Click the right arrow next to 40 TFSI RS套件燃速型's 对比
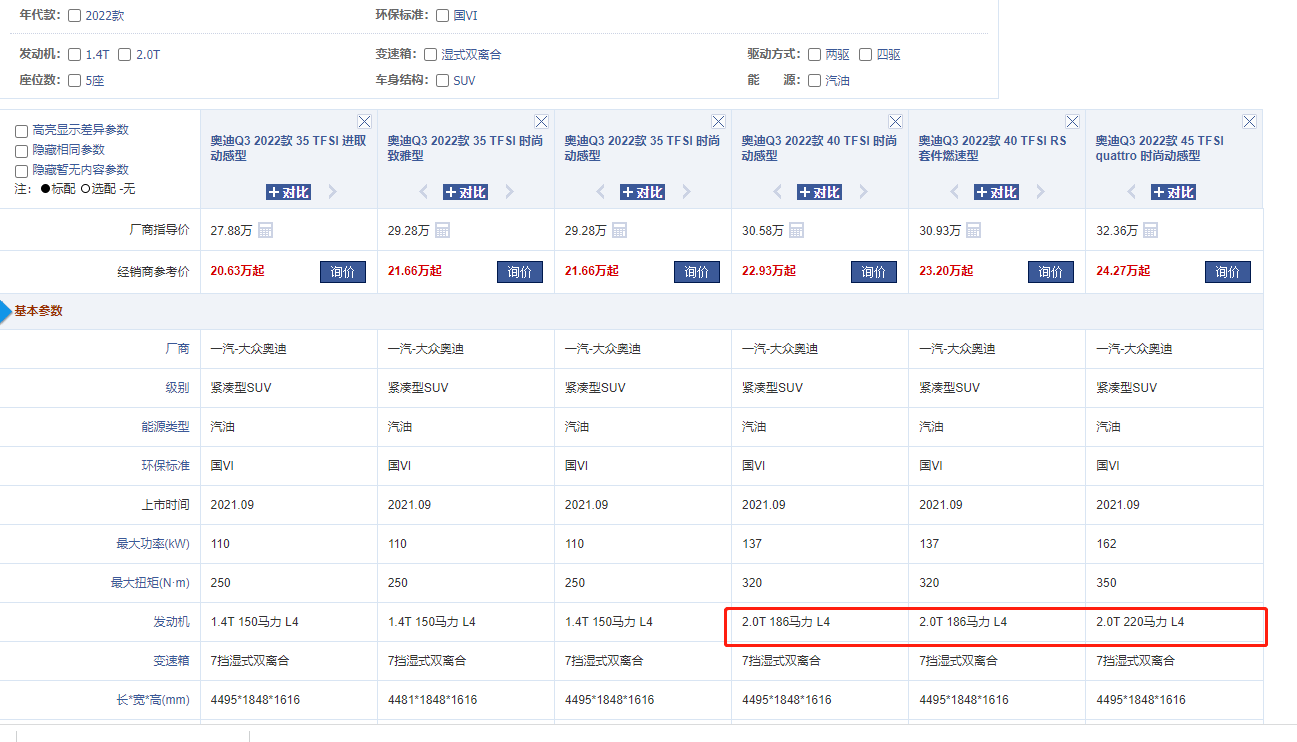This screenshot has height=742, width=1297. 1039,191
